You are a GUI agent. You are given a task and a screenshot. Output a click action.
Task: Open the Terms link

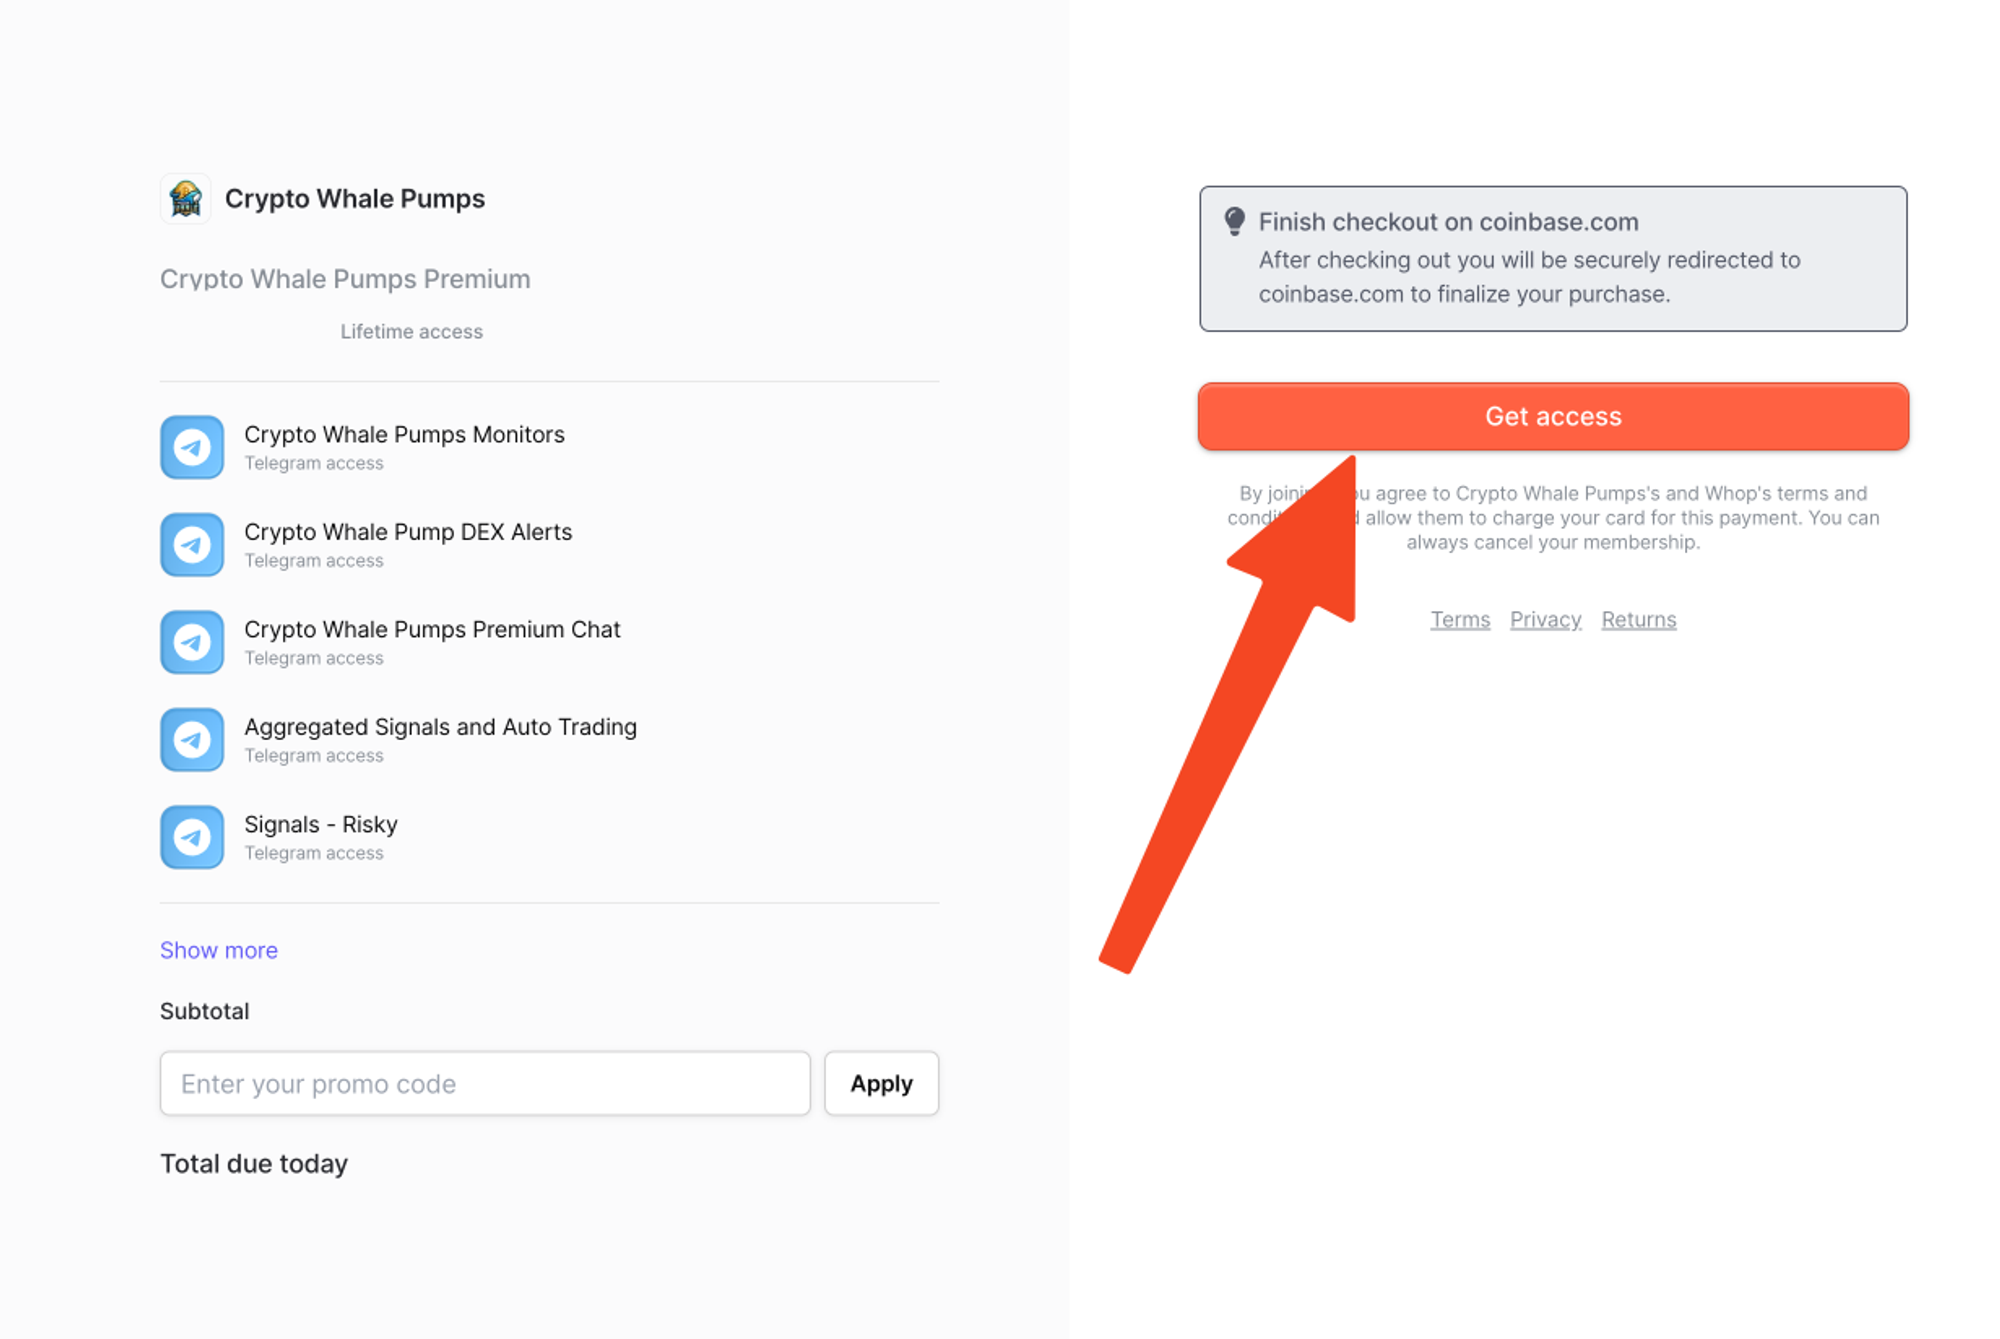click(1460, 620)
